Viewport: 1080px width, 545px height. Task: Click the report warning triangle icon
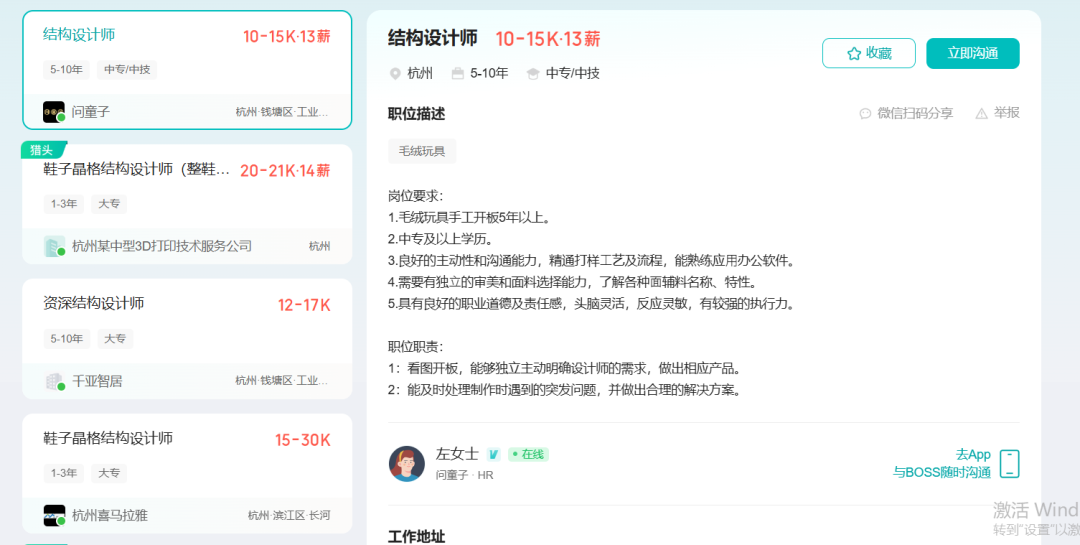point(981,114)
